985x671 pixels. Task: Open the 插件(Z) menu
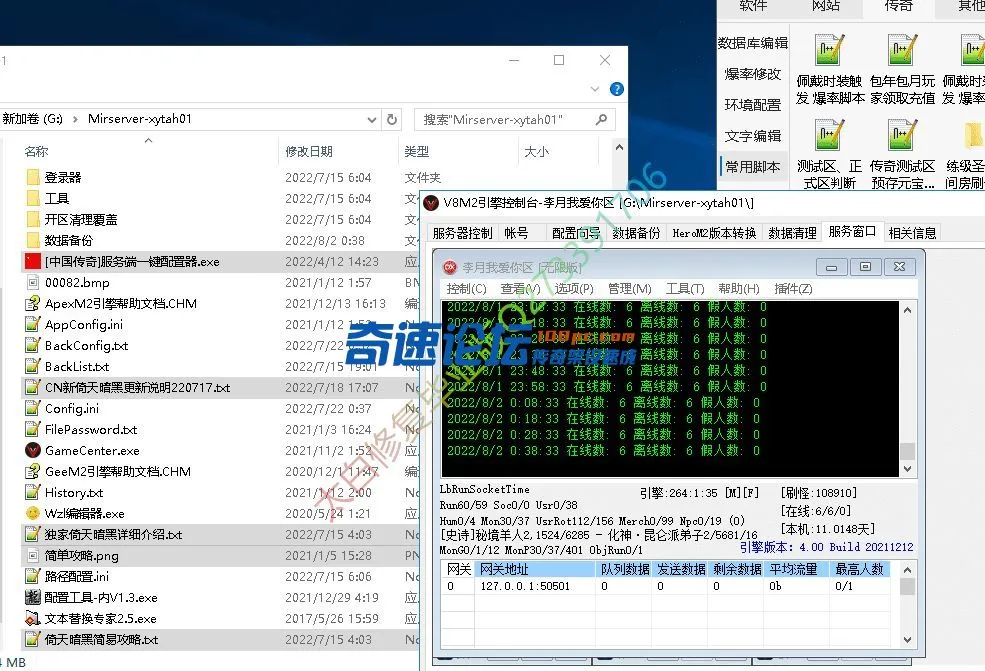pos(793,288)
